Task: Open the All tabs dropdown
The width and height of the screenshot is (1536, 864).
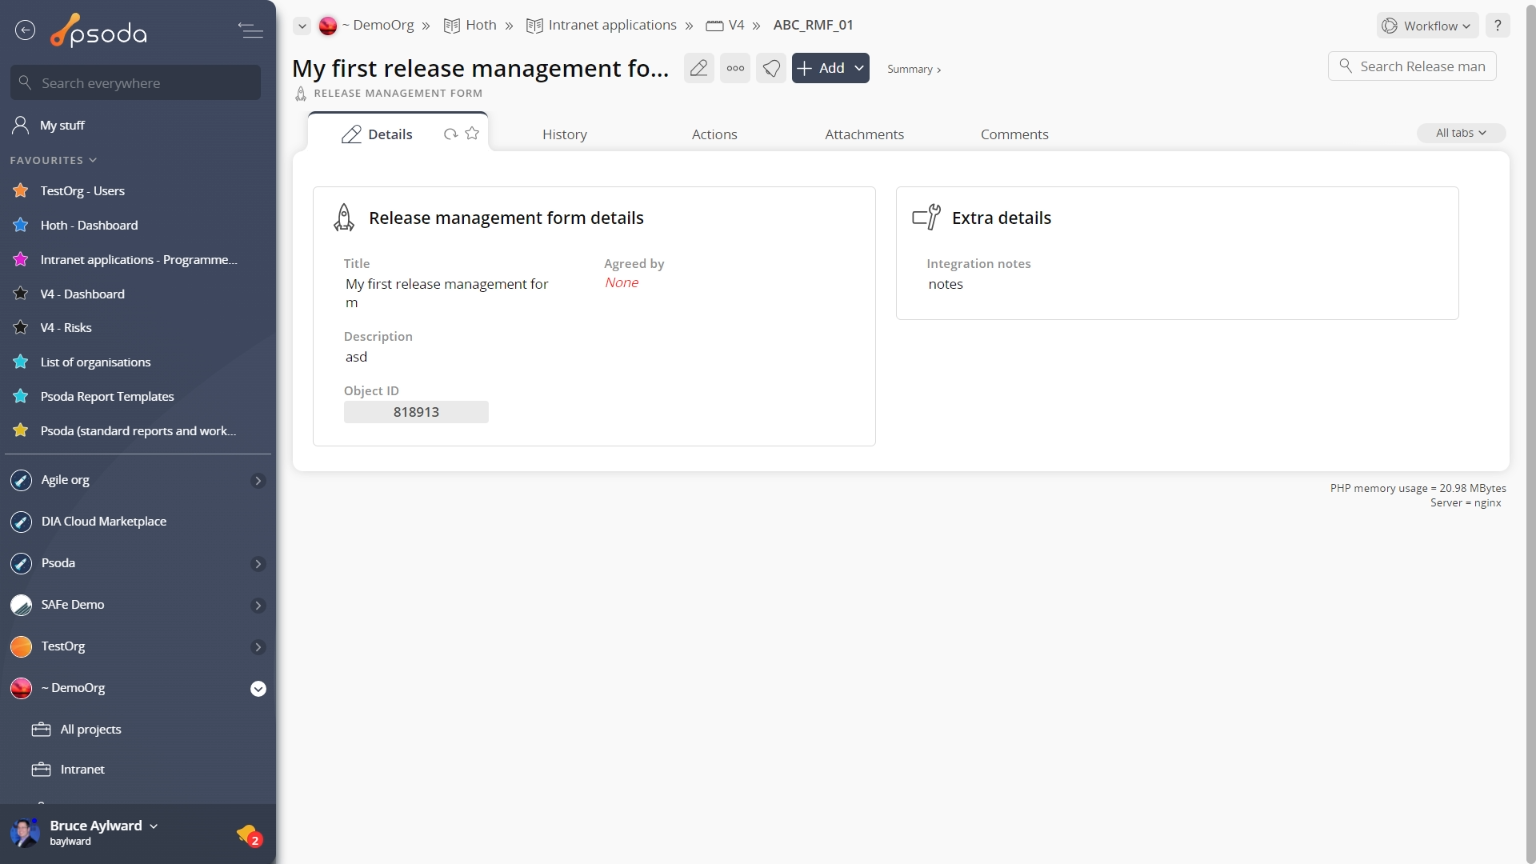Action: click(1460, 133)
